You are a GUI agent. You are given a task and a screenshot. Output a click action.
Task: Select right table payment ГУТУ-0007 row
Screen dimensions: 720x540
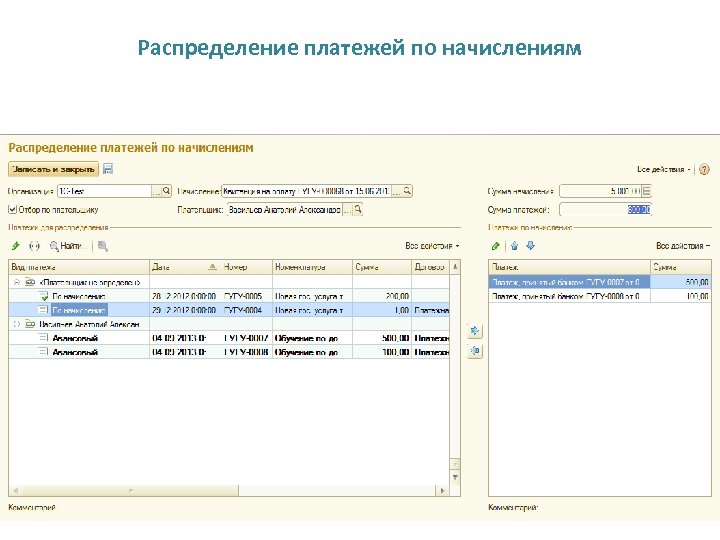pos(600,282)
